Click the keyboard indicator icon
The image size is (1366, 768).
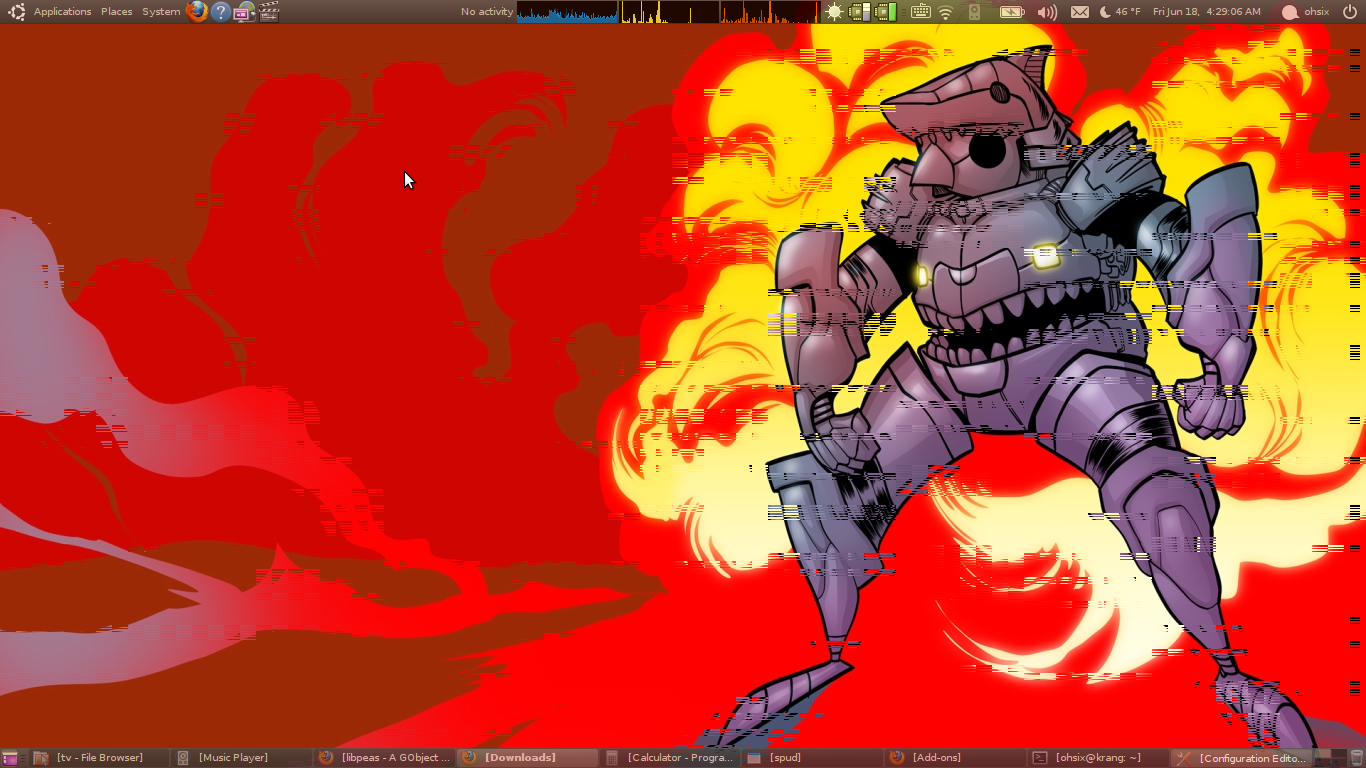coord(921,12)
